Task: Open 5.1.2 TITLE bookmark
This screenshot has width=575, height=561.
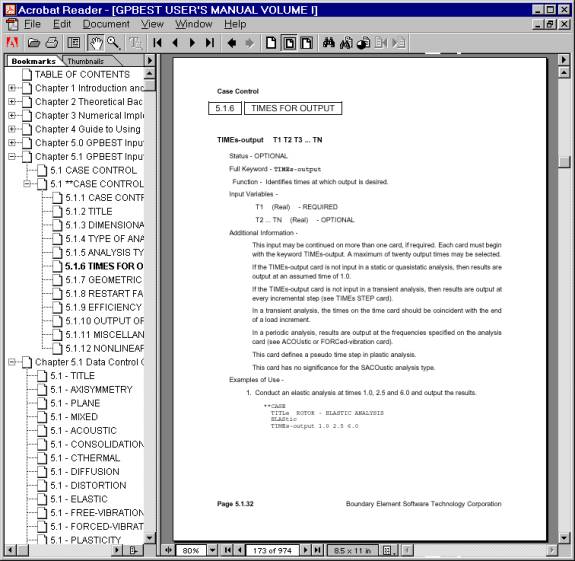Action: (89, 212)
